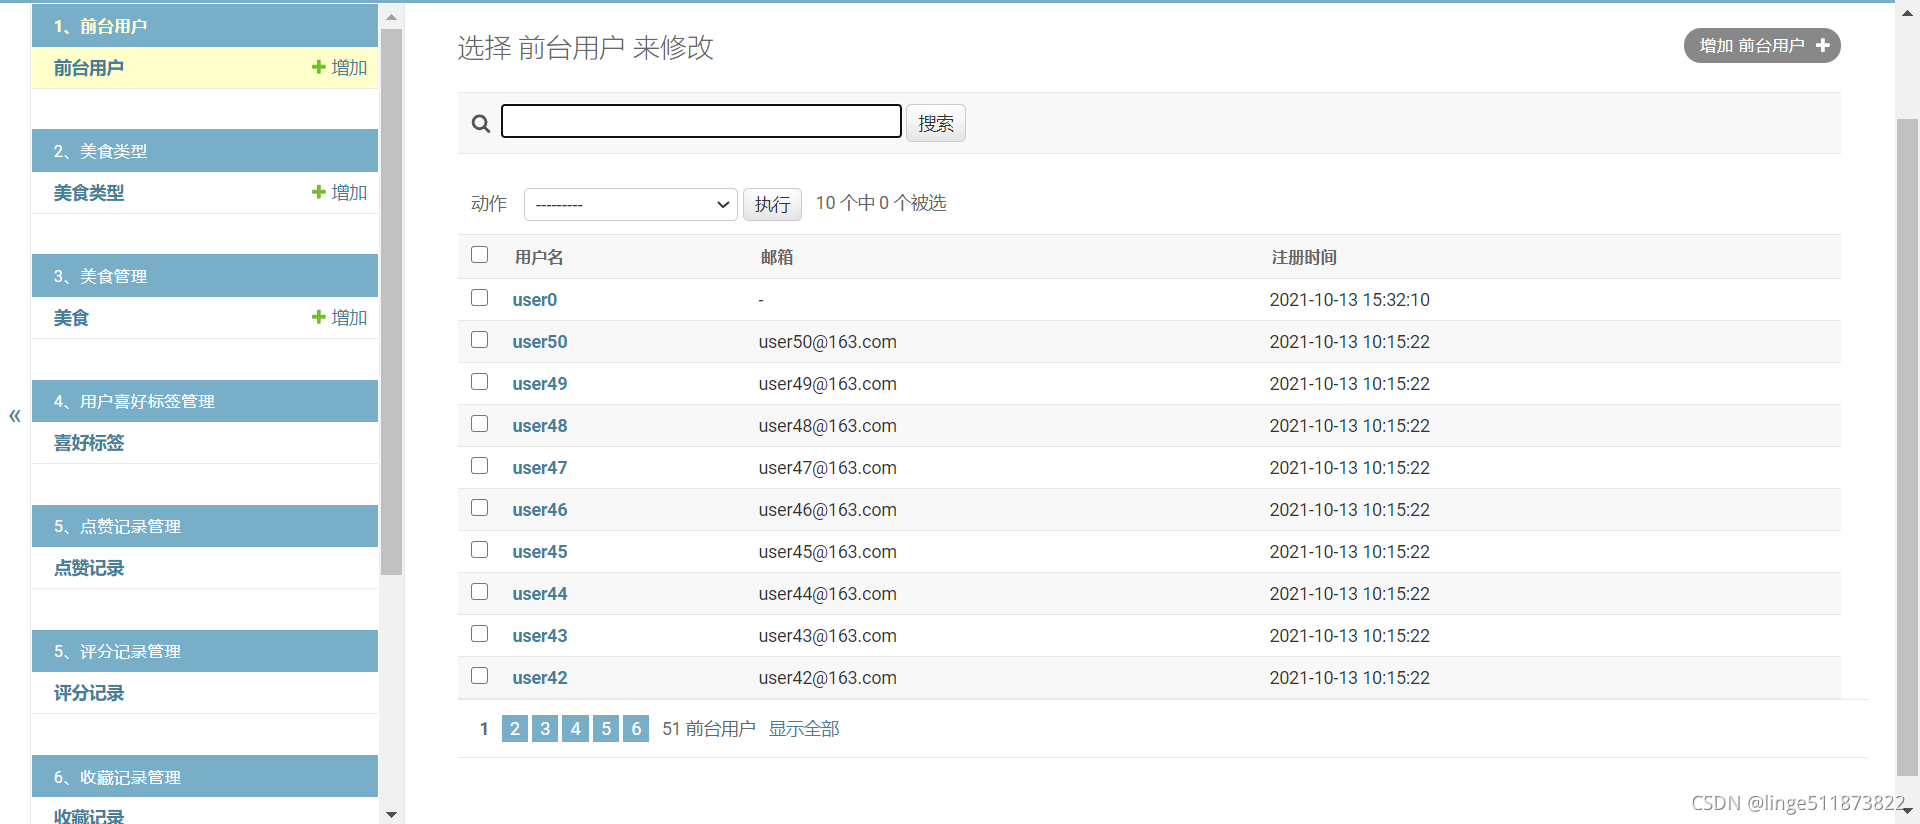Click section header 2、美食类型
The height and width of the screenshot is (824, 1920).
205,151
